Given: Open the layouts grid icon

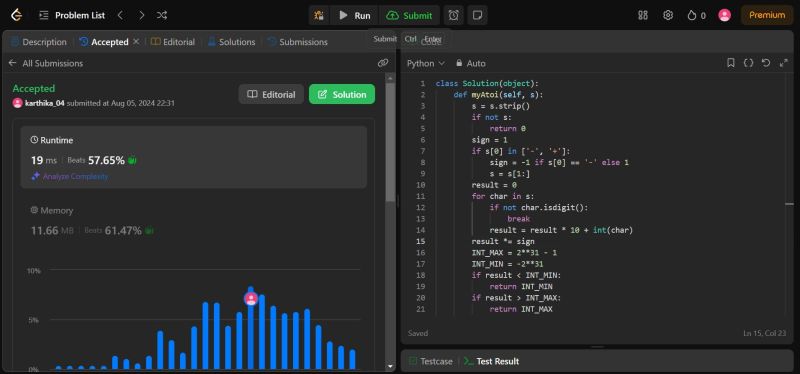Looking at the screenshot, I should (x=643, y=15).
